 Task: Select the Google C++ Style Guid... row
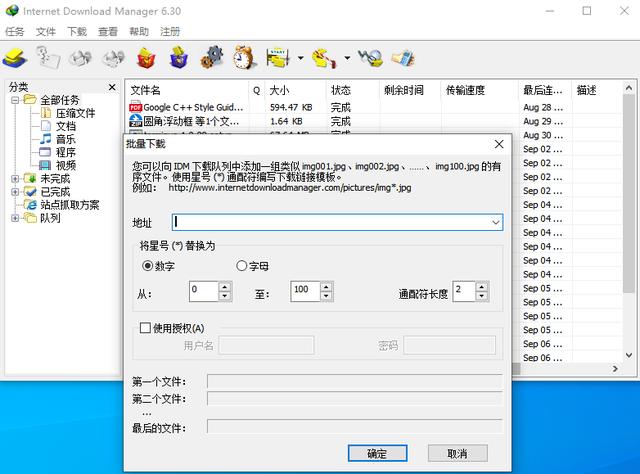pos(374,107)
